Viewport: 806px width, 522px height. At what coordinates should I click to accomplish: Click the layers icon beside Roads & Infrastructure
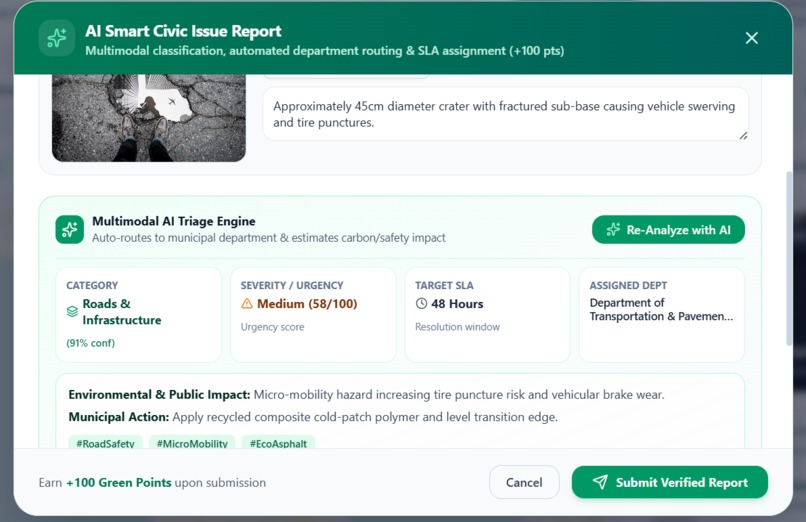click(x=72, y=311)
